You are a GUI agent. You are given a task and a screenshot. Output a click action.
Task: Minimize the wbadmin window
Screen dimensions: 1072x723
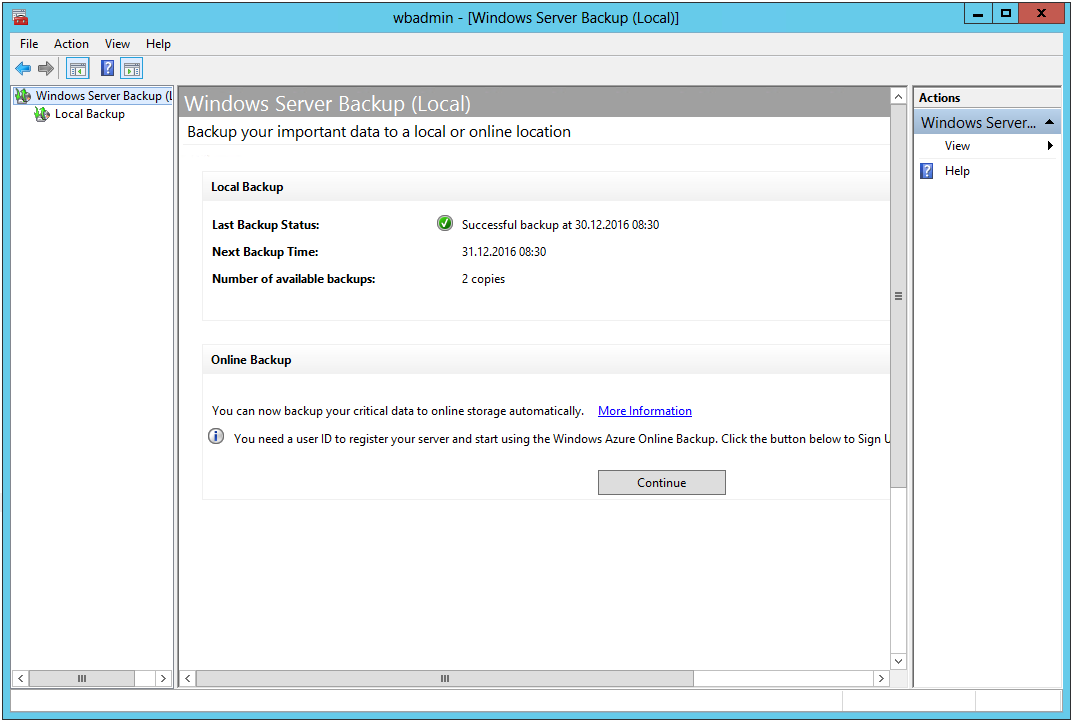pyautogui.click(x=978, y=13)
